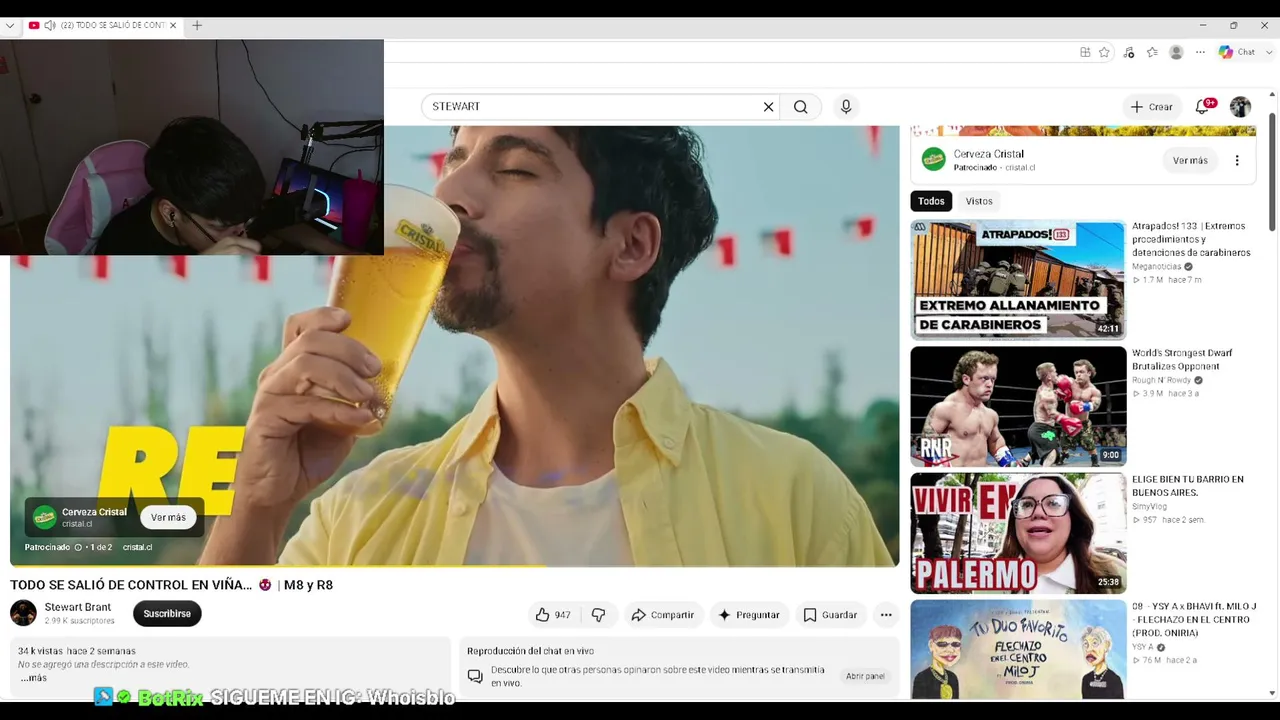Open the browser profile icon
Viewport: 1280px width, 720px height.
tap(1176, 52)
